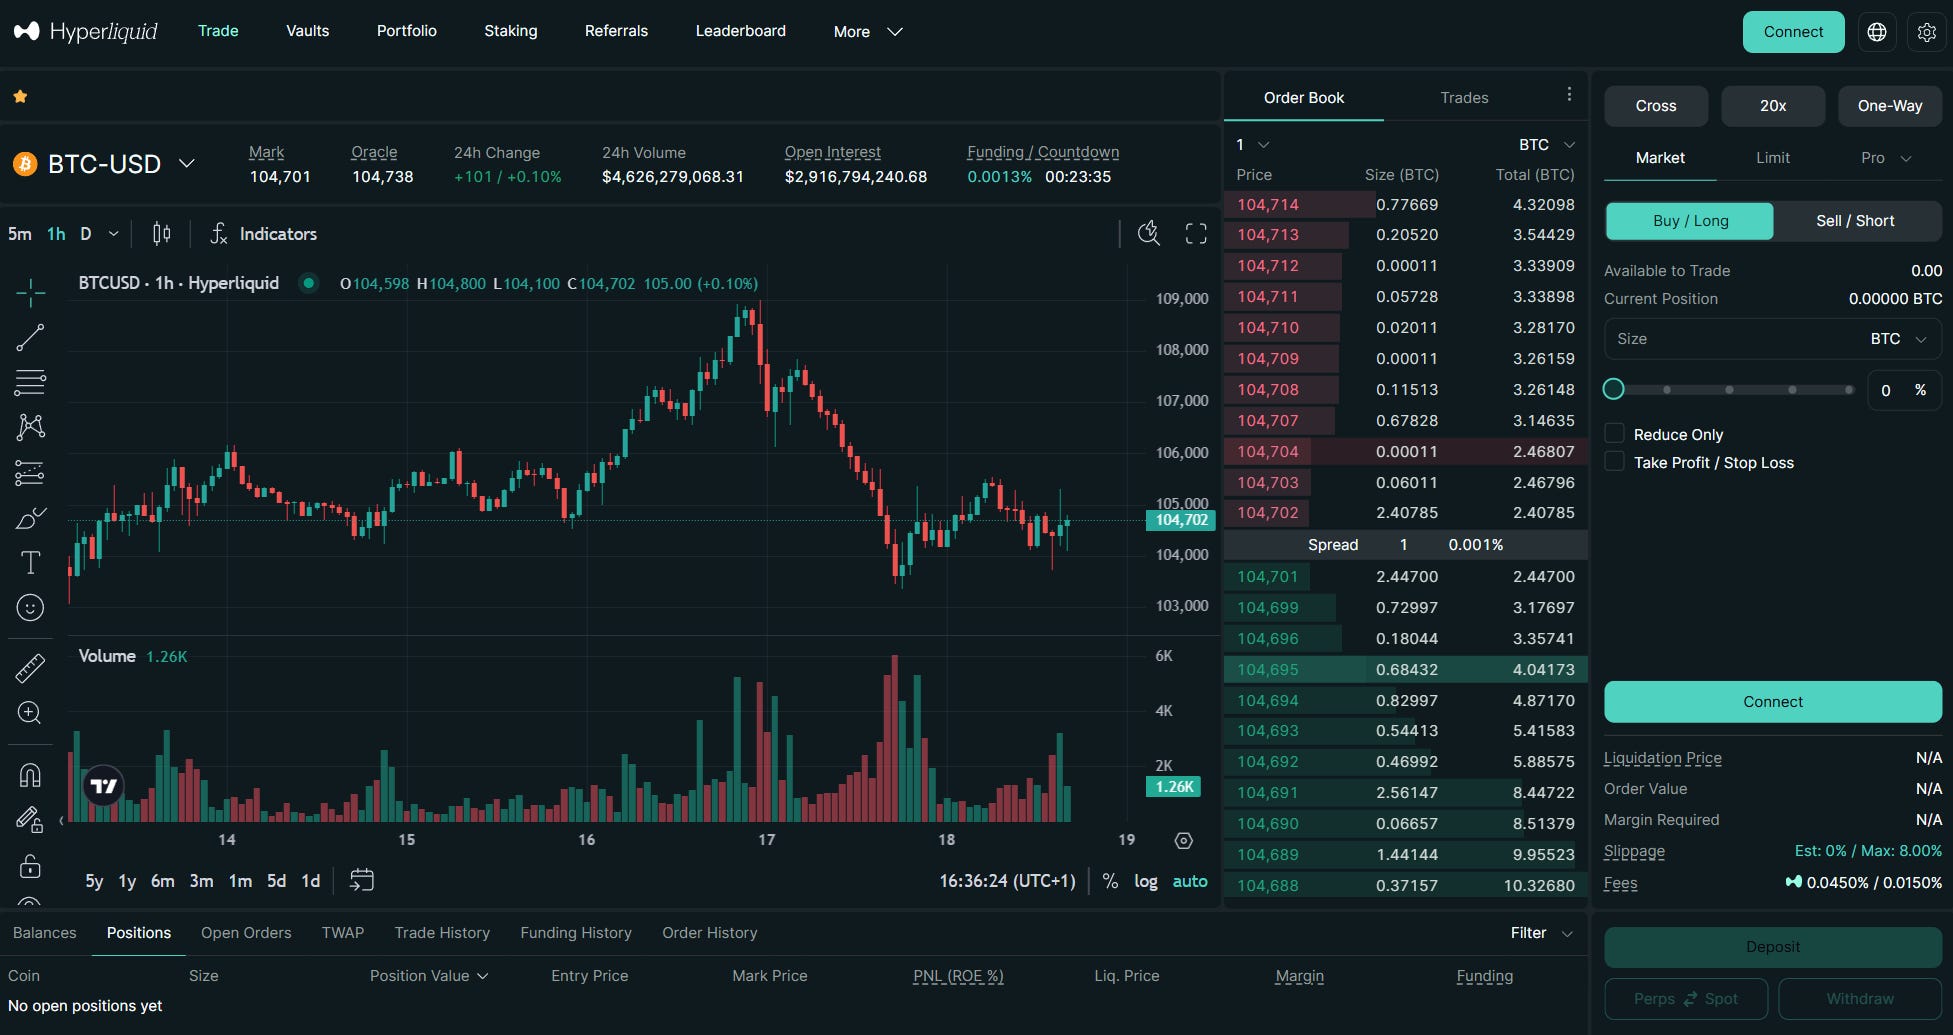
Task: Open the go-to-date calendar icon
Action: (361, 880)
